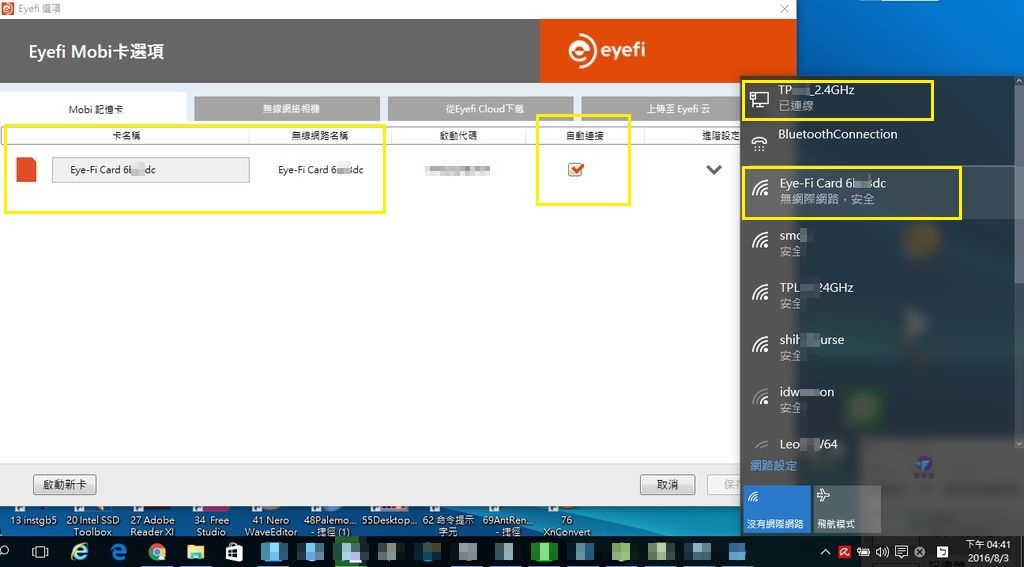Open the Action Center notifications icon
The image size is (1024, 567).
tap(901, 553)
